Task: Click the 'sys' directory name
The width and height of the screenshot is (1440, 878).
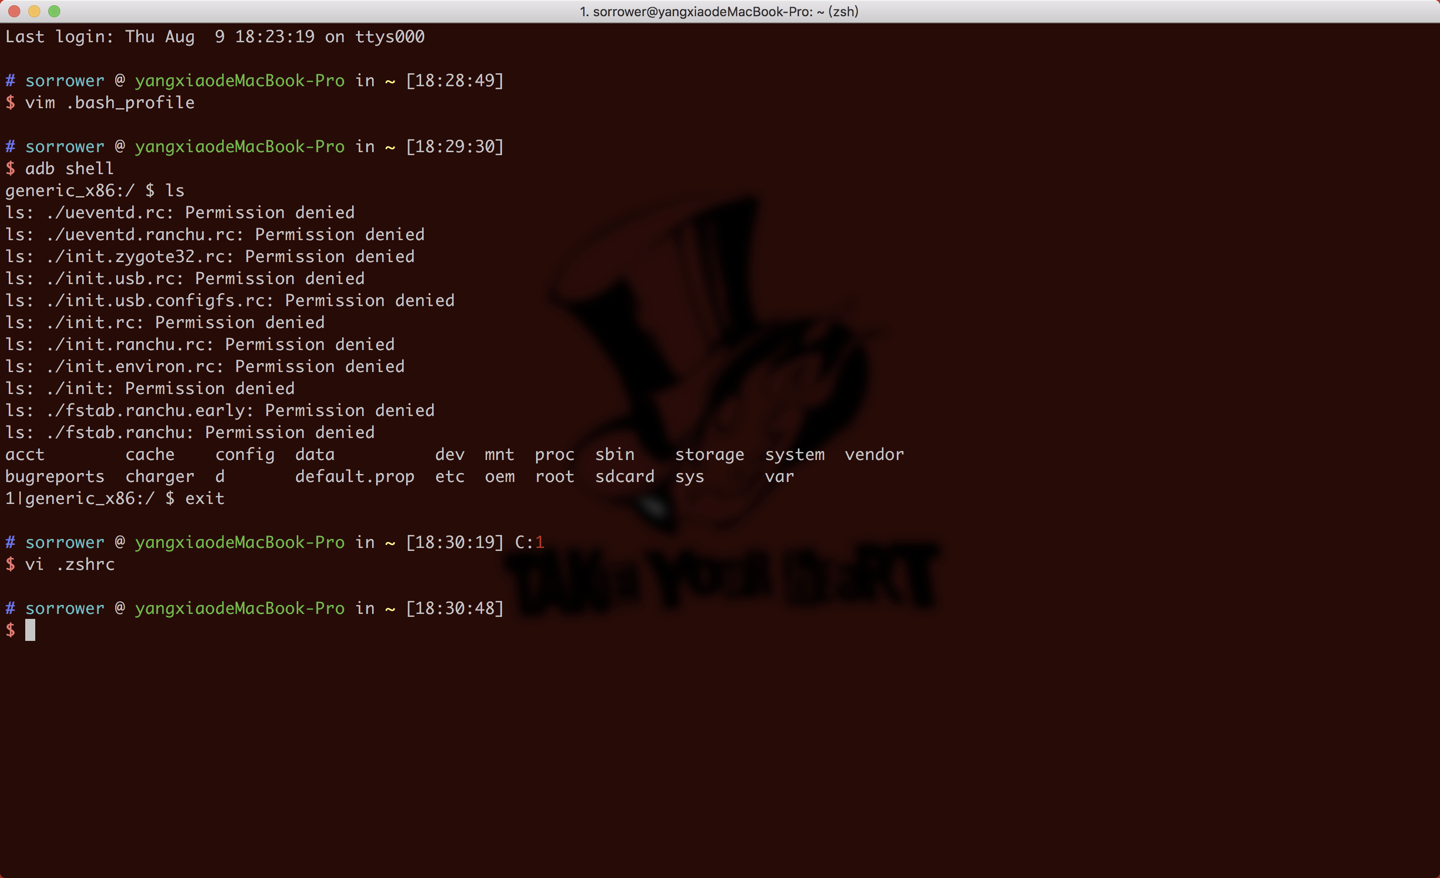Action: pyautogui.click(x=690, y=477)
